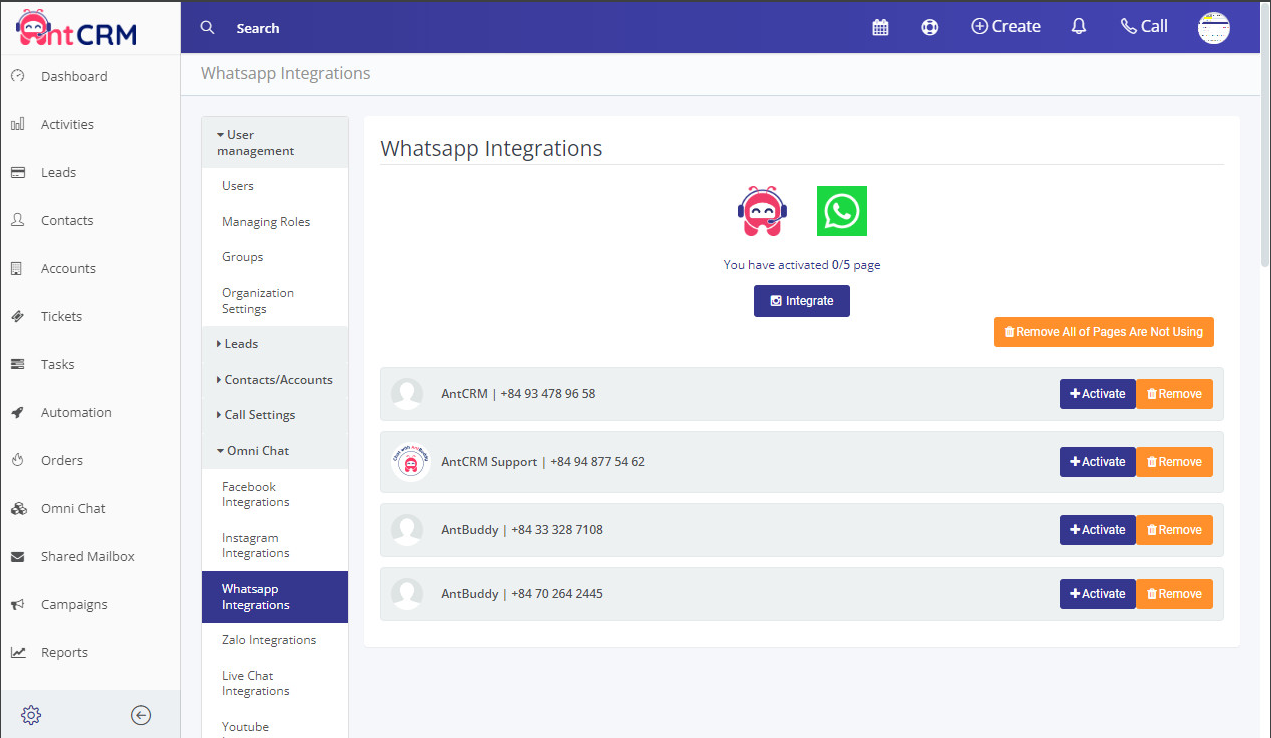Click the Contacts person icon
1271x738 pixels.
pos(18,220)
